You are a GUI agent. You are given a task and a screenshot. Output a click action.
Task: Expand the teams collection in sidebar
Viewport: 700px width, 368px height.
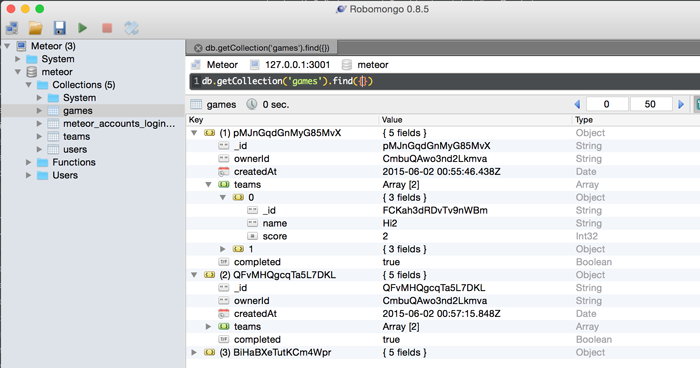tap(39, 137)
